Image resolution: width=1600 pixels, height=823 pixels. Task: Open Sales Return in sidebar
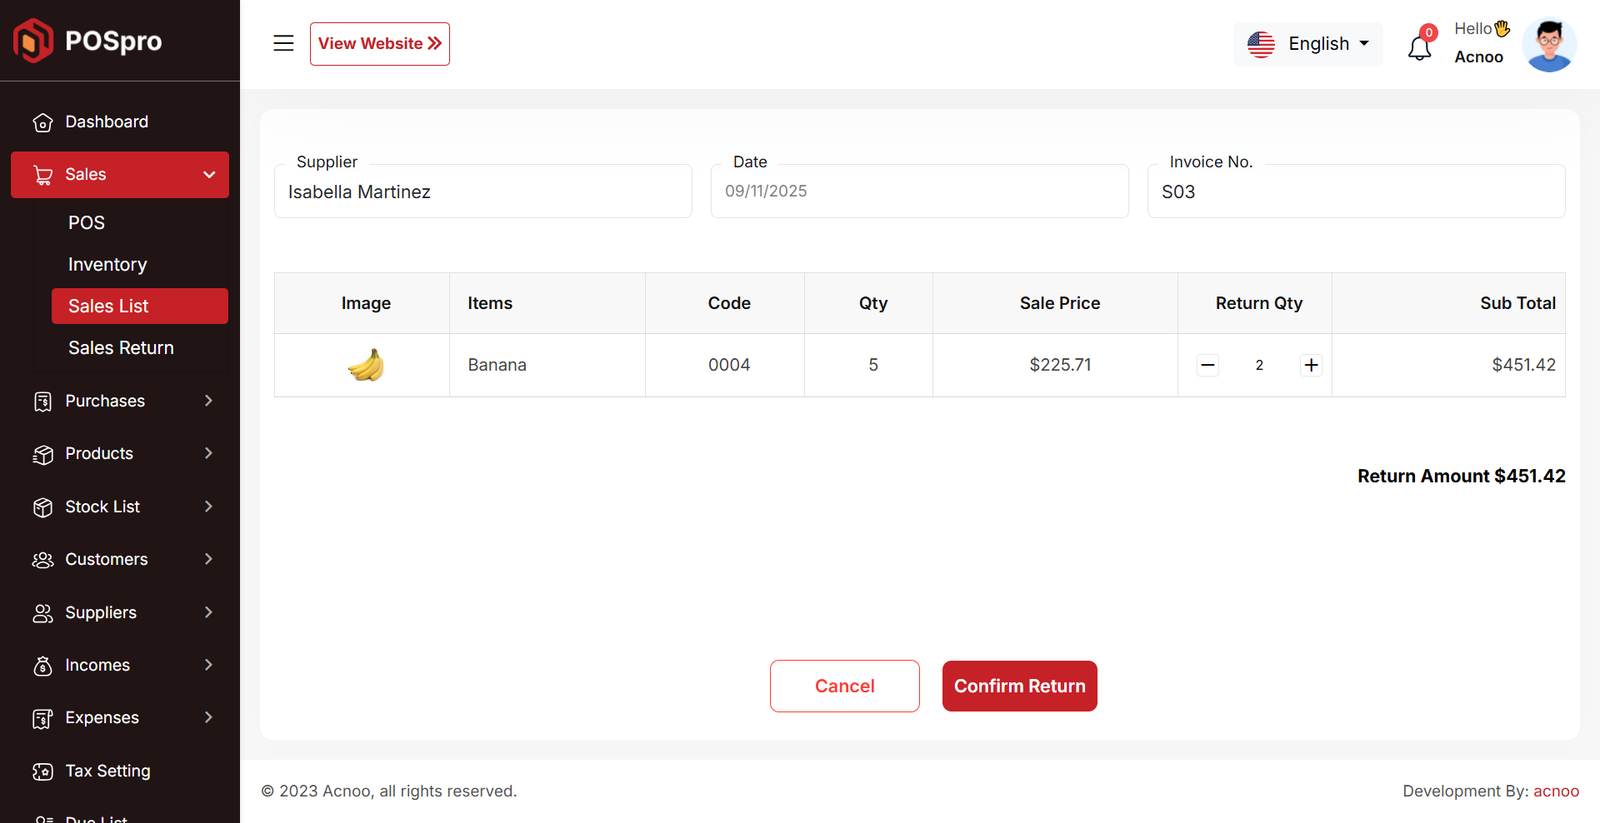coord(121,348)
